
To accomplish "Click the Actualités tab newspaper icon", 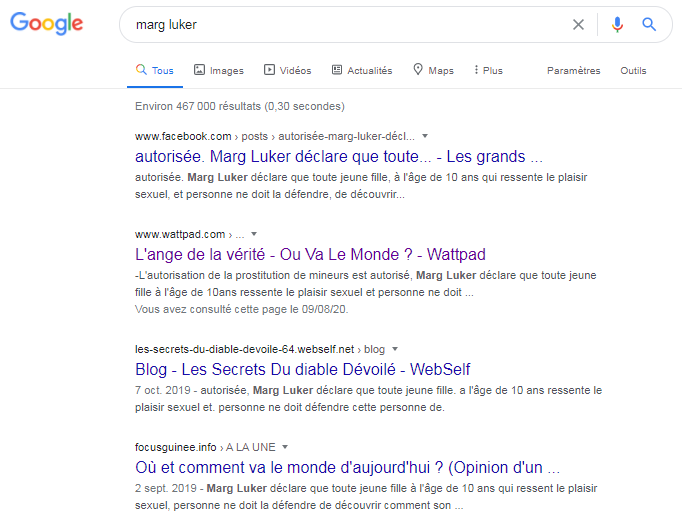I will pos(337,70).
